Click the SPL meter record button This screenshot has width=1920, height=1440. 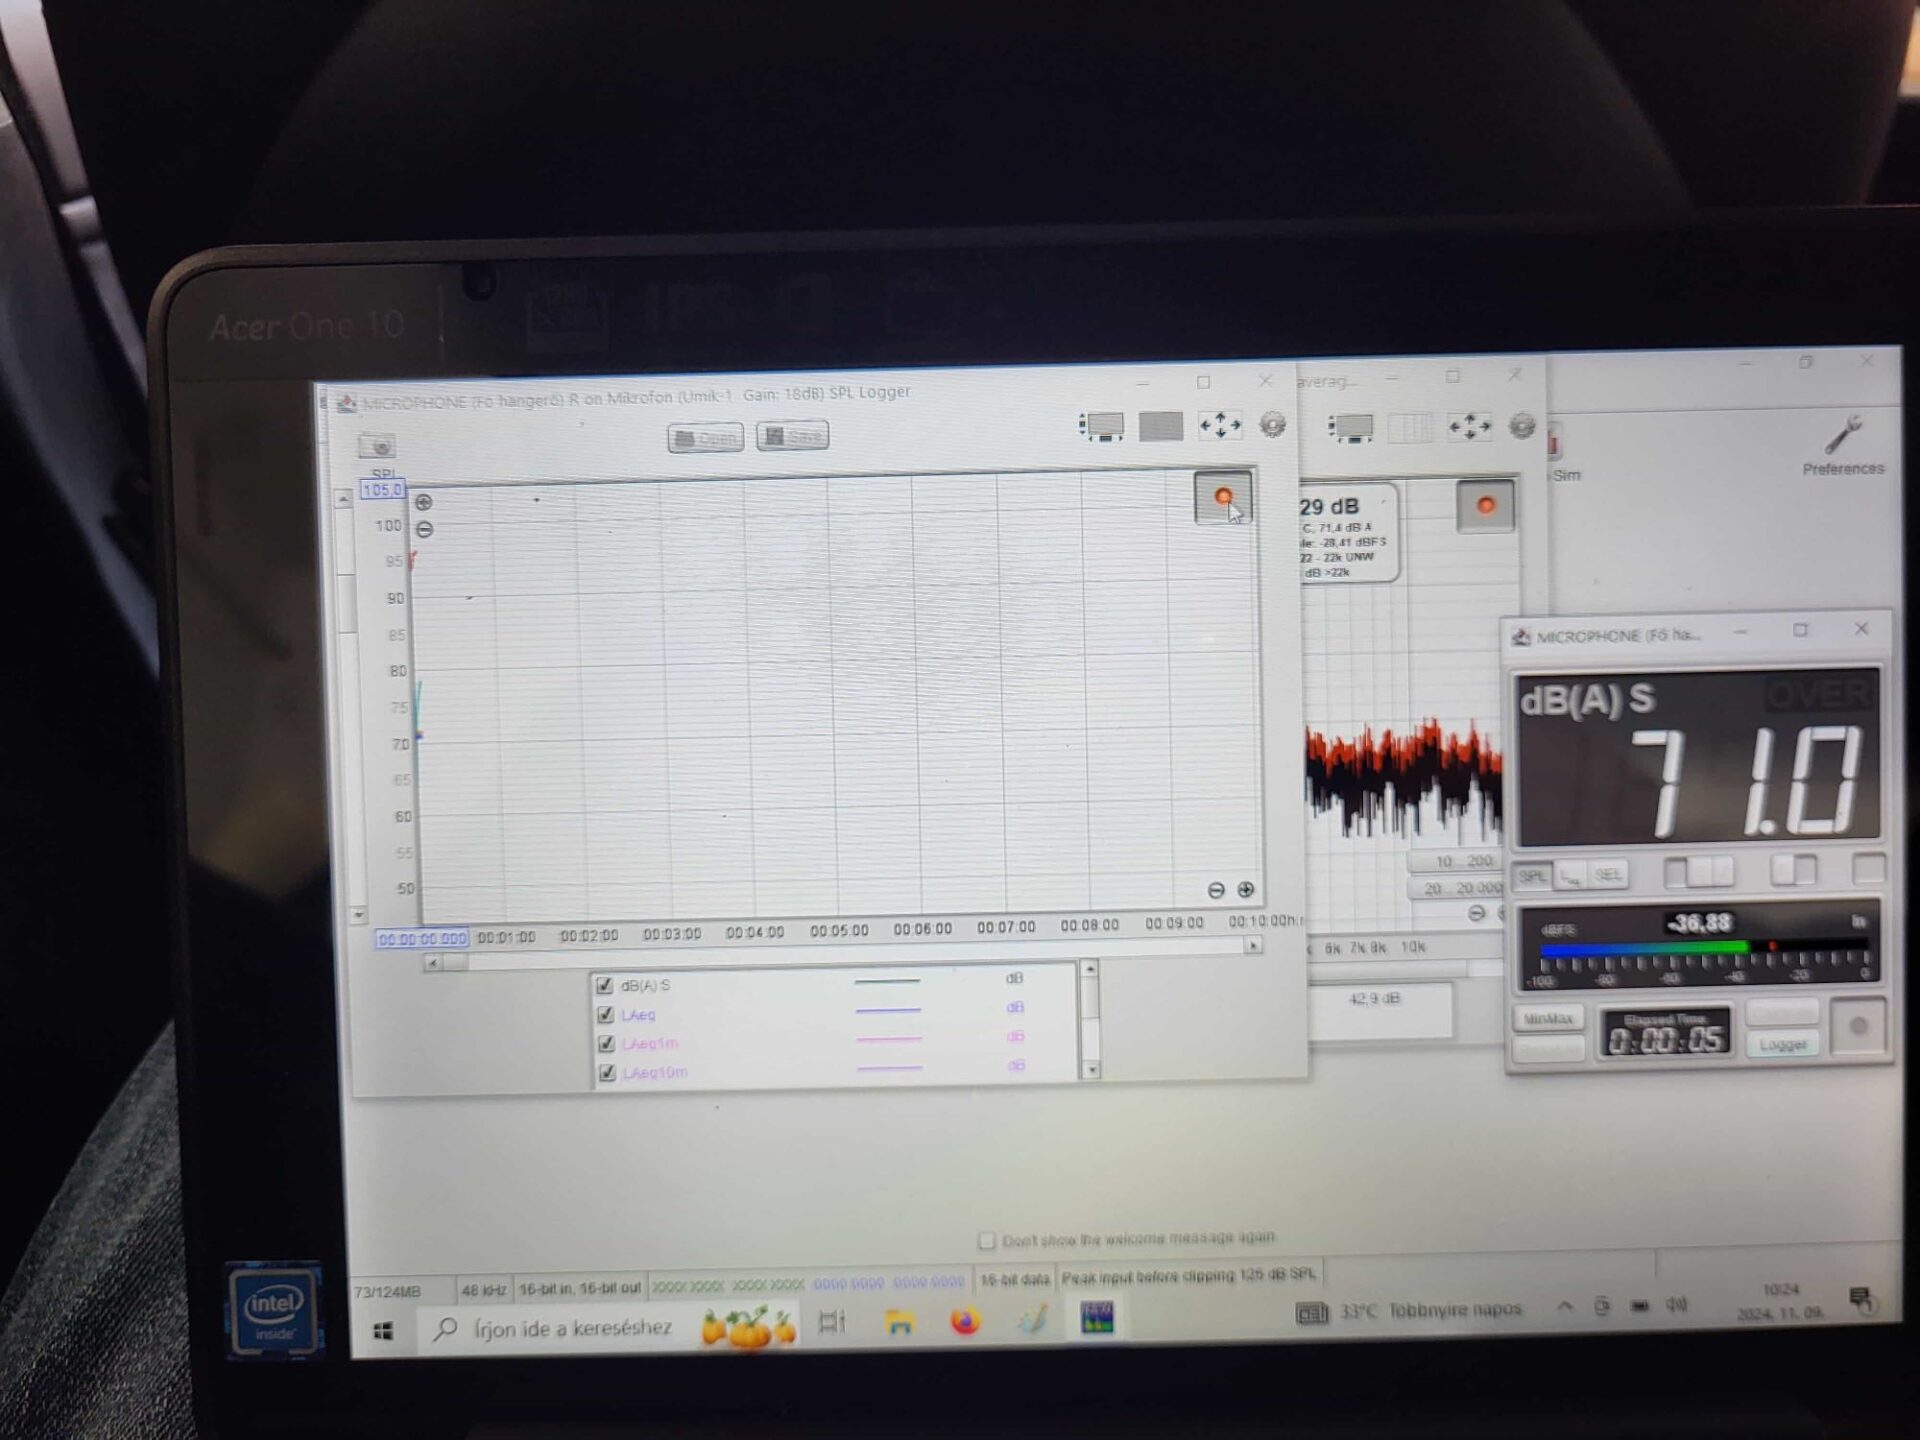point(1858,1026)
